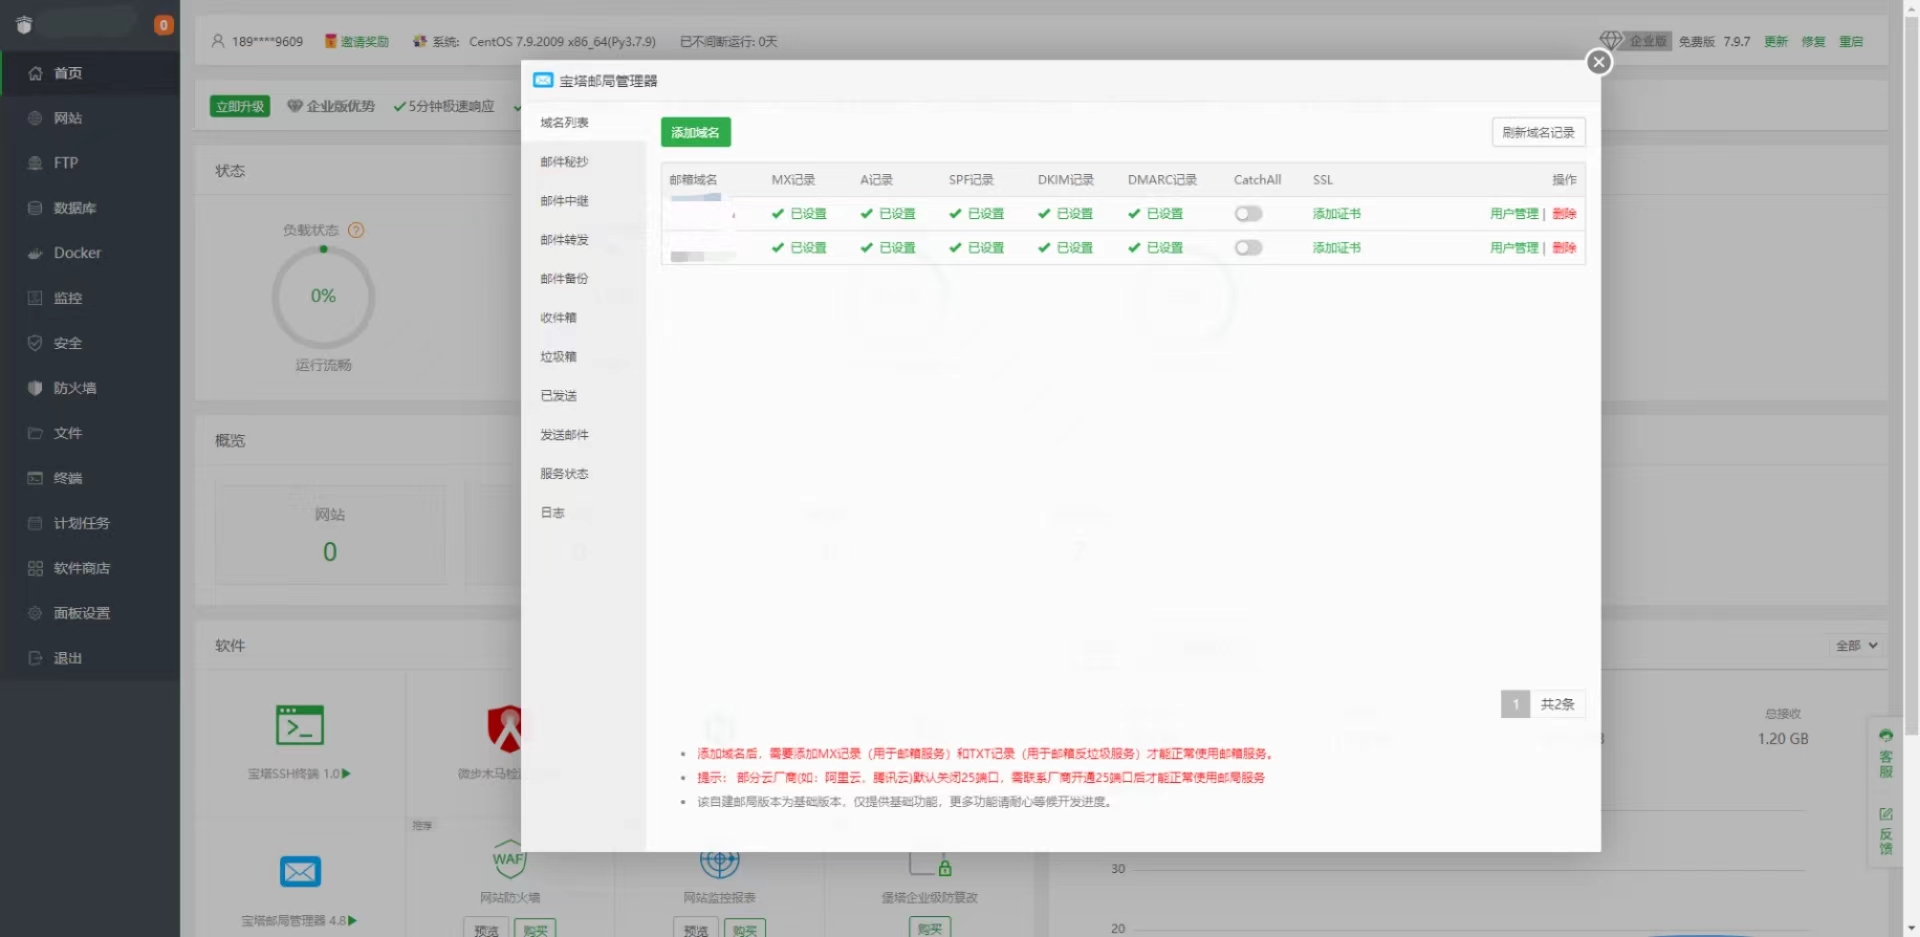Image resolution: width=1920 pixels, height=937 pixels.
Task: Select 邮件秘抄 in mail manager menu
Action: point(565,162)
